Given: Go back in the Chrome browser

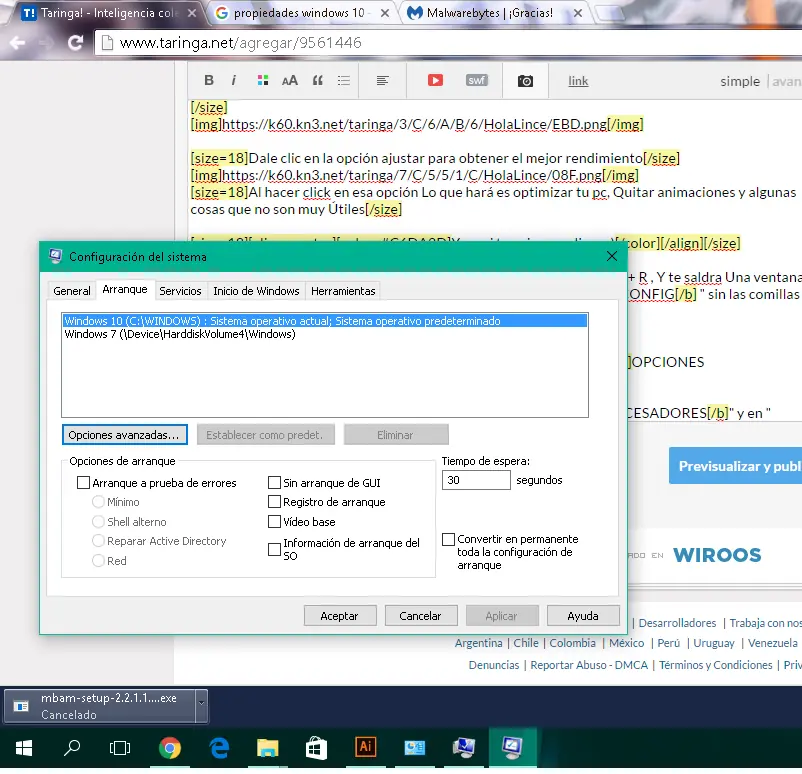Looking at the screenshot, I should (x=17, y=43).
